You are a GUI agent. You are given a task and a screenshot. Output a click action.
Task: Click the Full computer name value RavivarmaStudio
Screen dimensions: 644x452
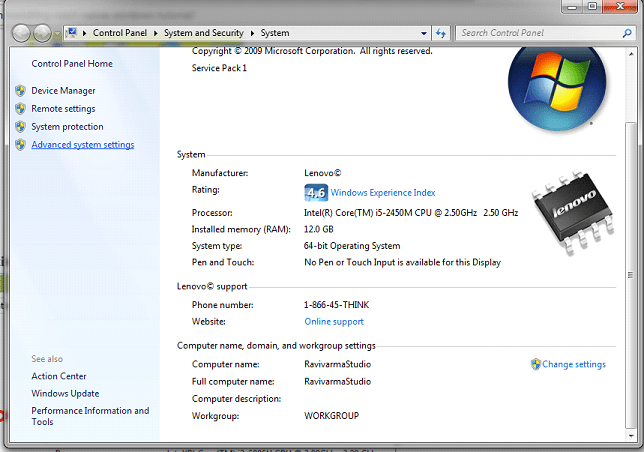(338, 381)
